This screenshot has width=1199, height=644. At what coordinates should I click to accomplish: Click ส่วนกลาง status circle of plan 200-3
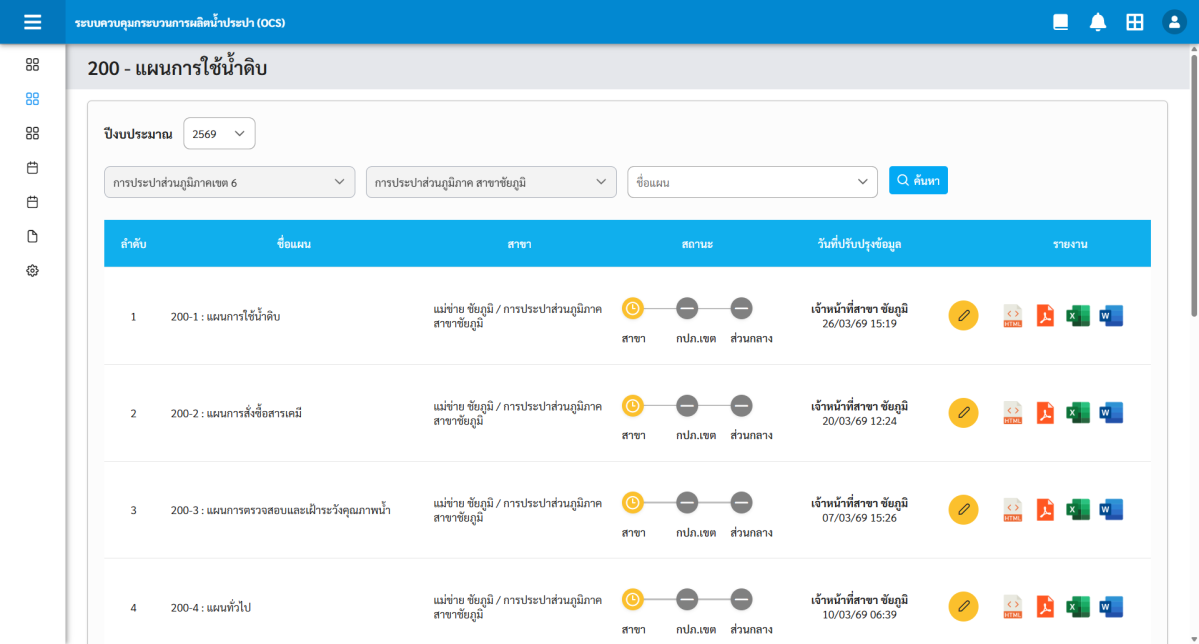pos(741,503)
